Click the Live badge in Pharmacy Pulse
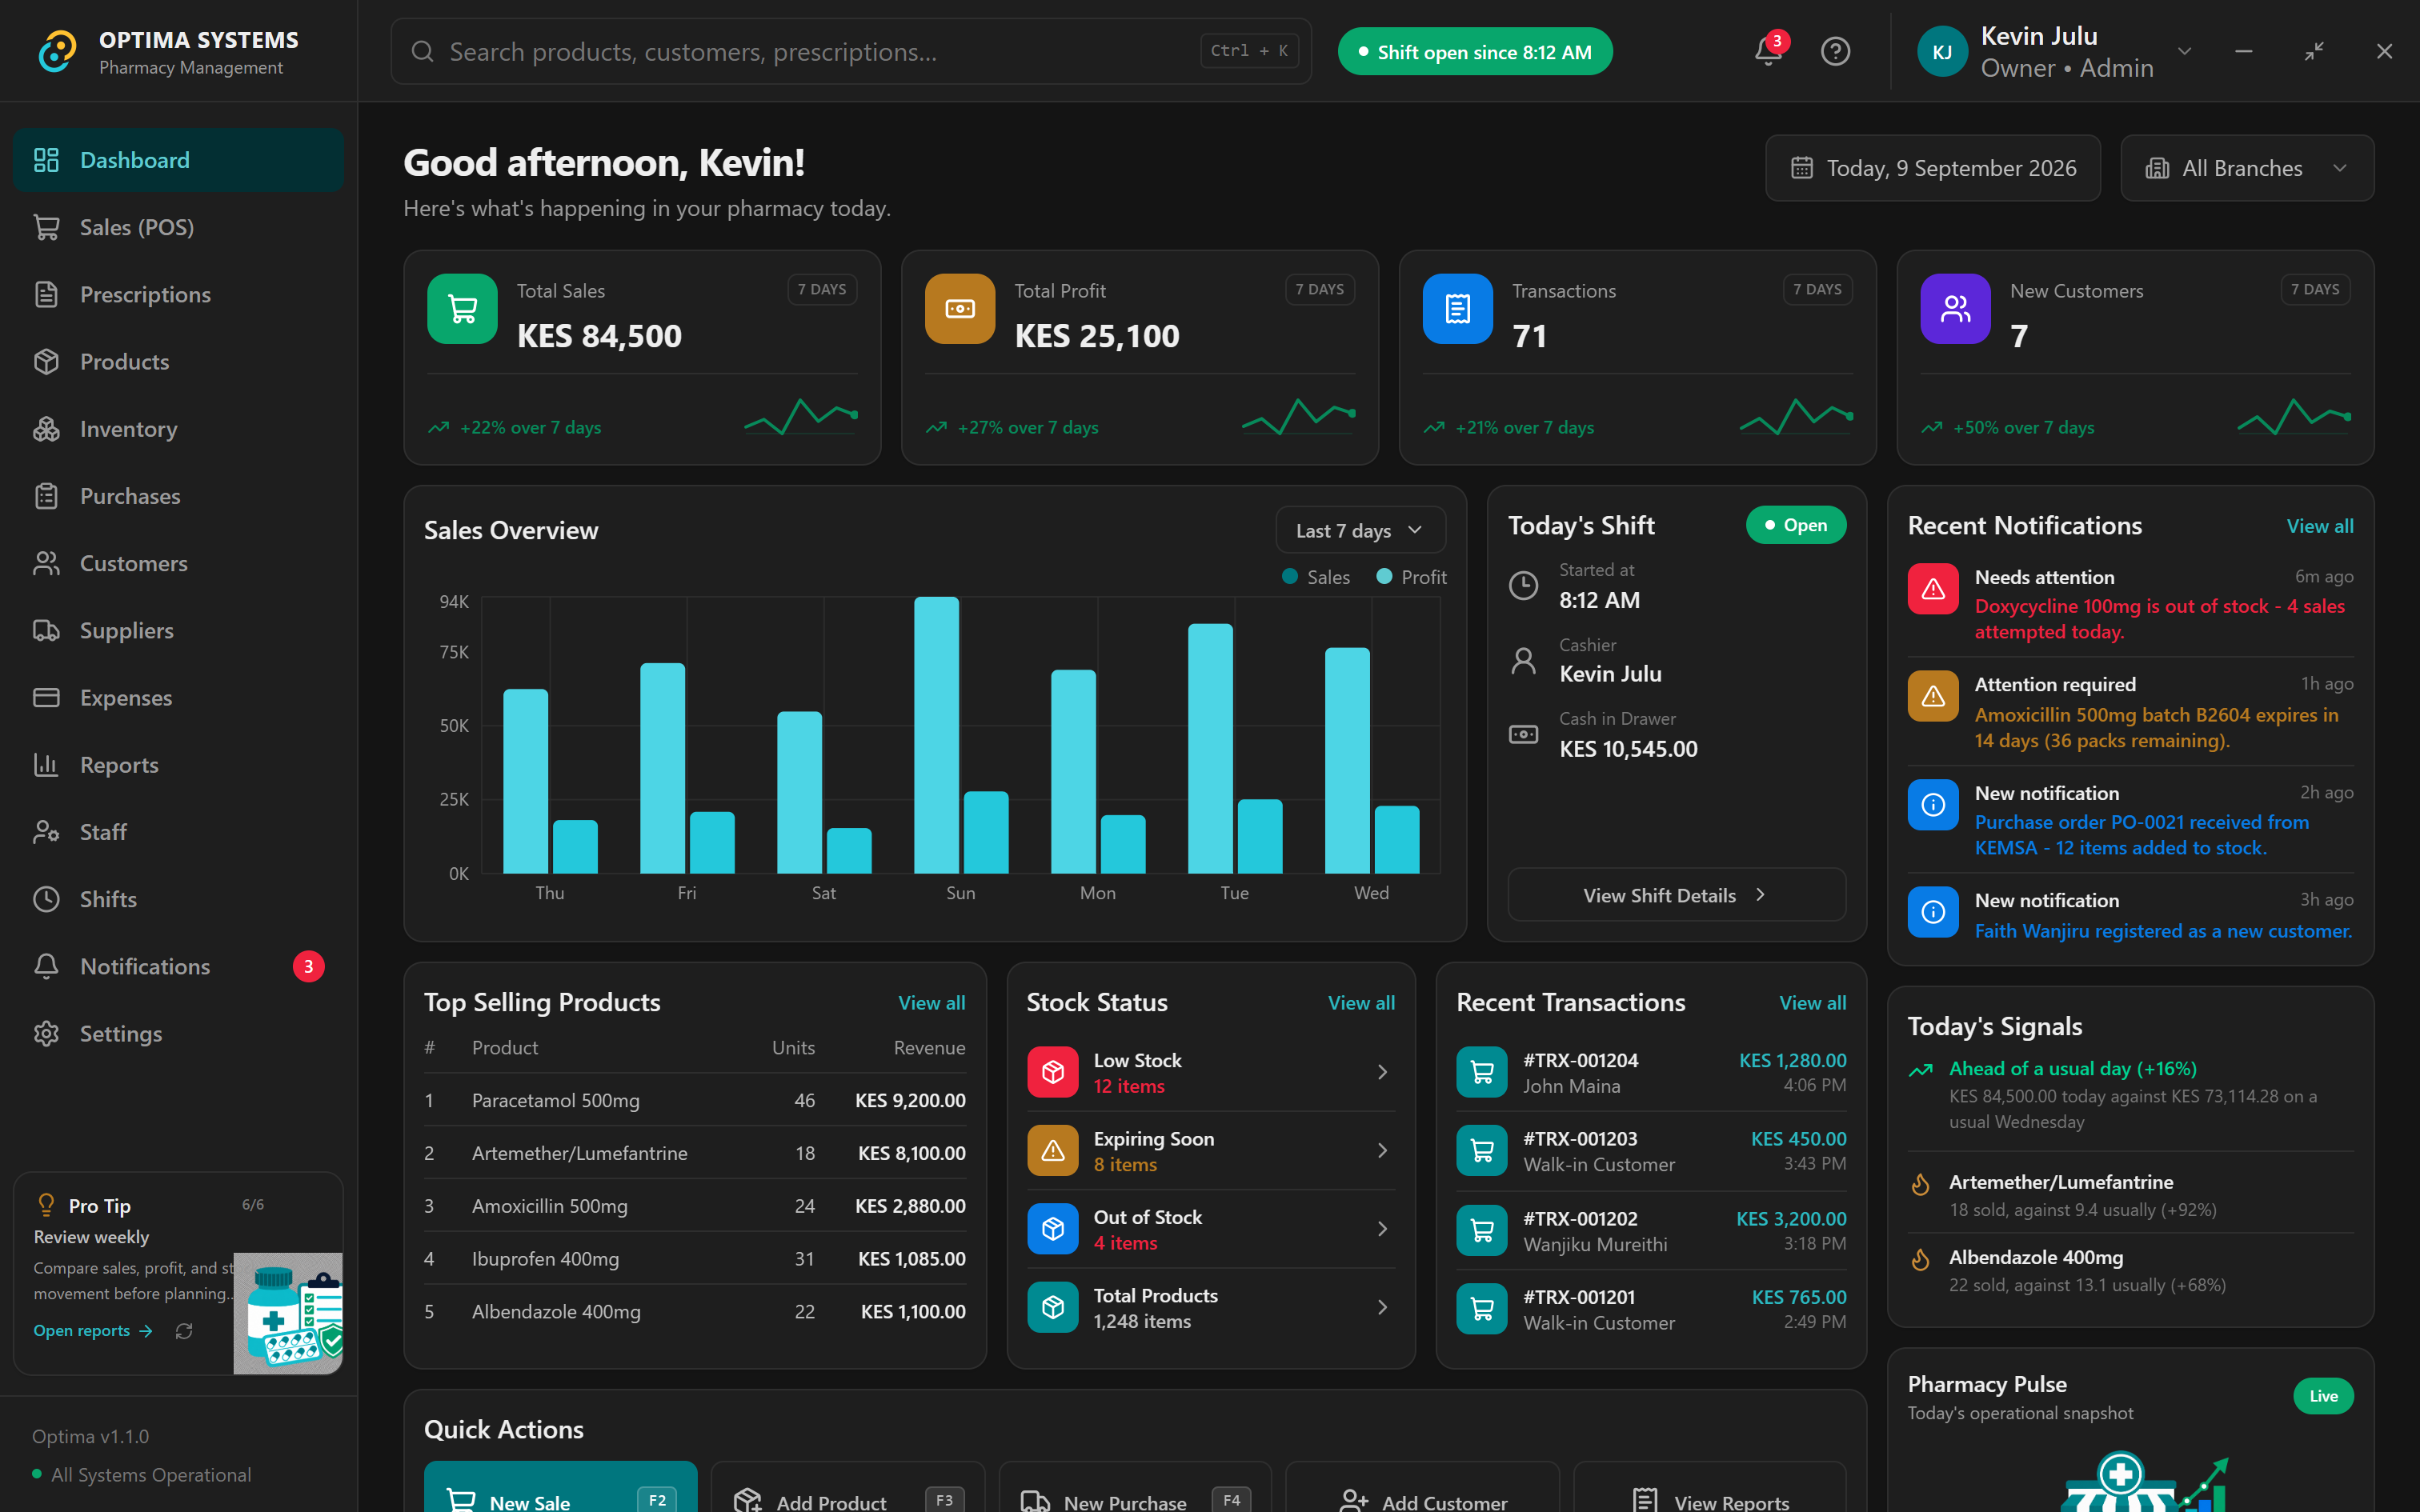 pyautogui.click(x=2323, y=1396)
